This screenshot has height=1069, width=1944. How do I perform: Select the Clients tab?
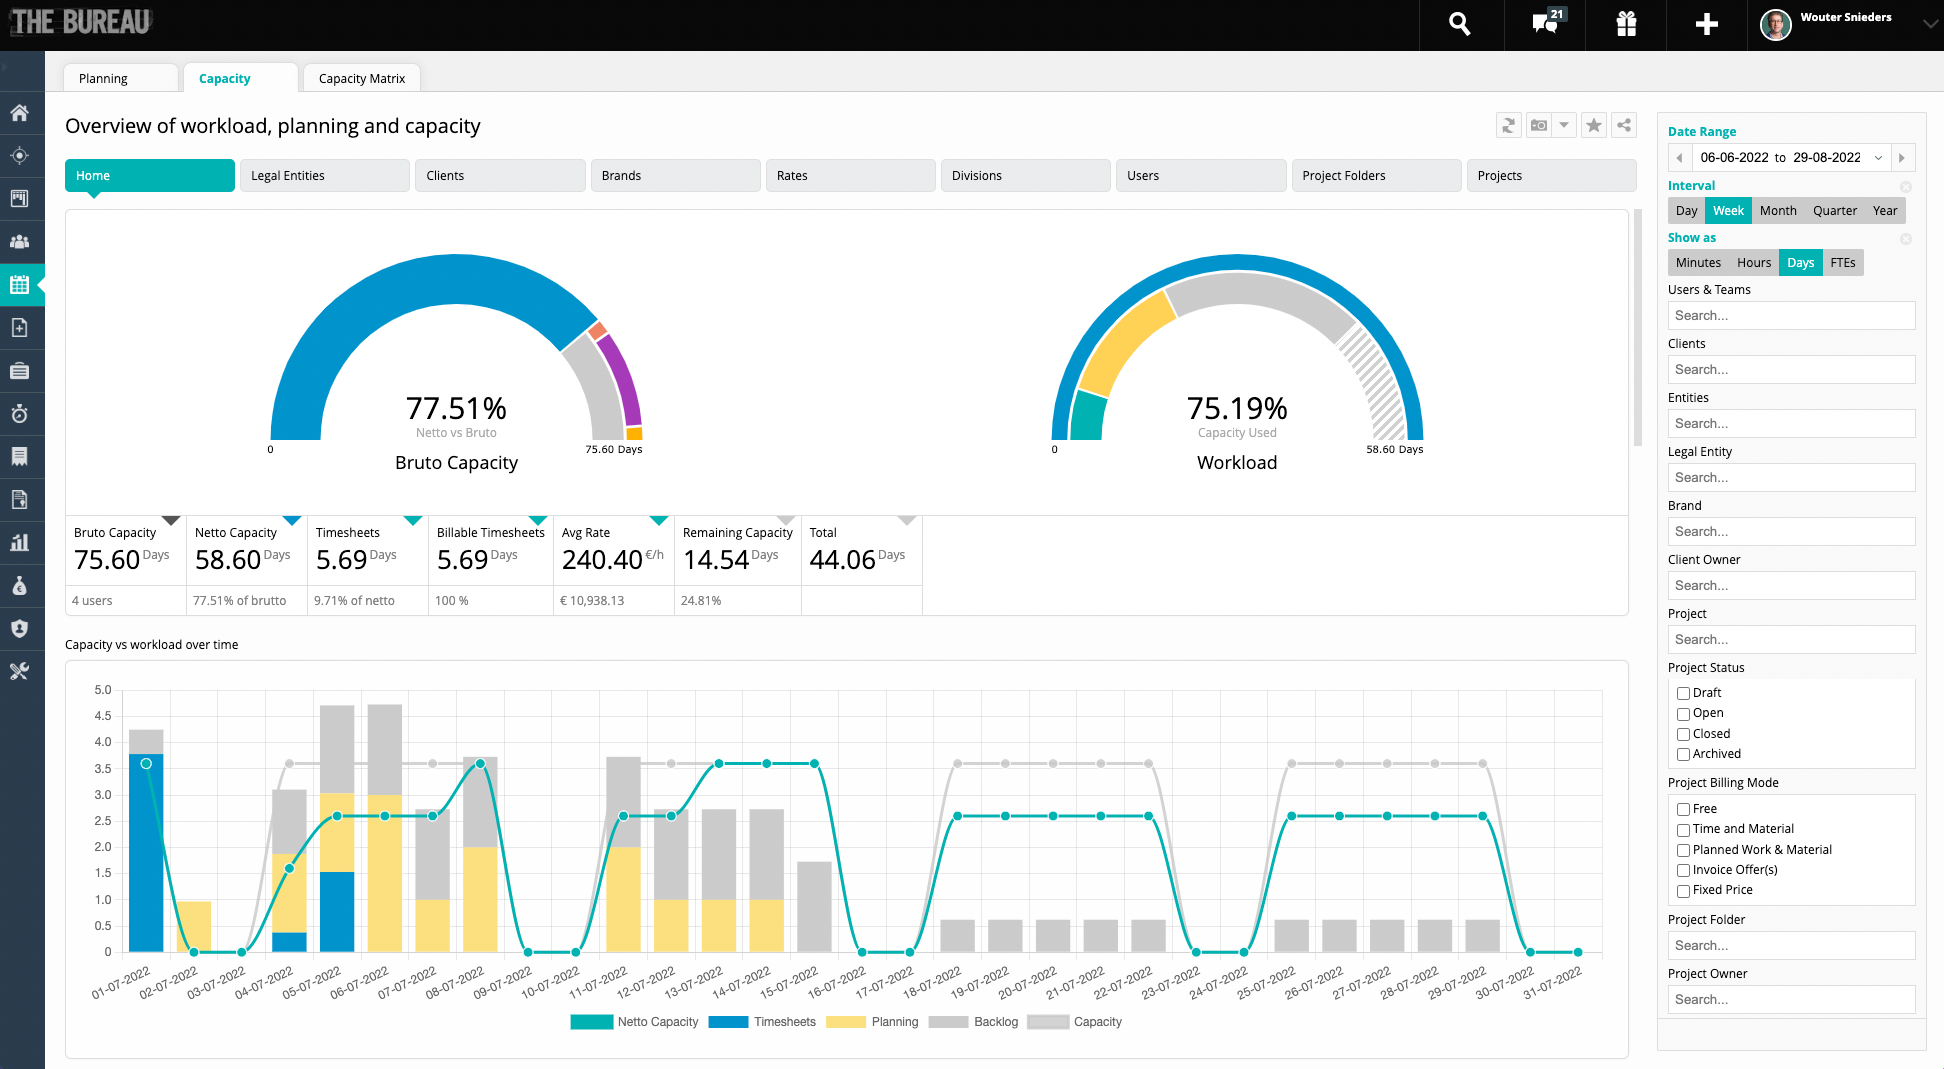click(x=499, y=176)
